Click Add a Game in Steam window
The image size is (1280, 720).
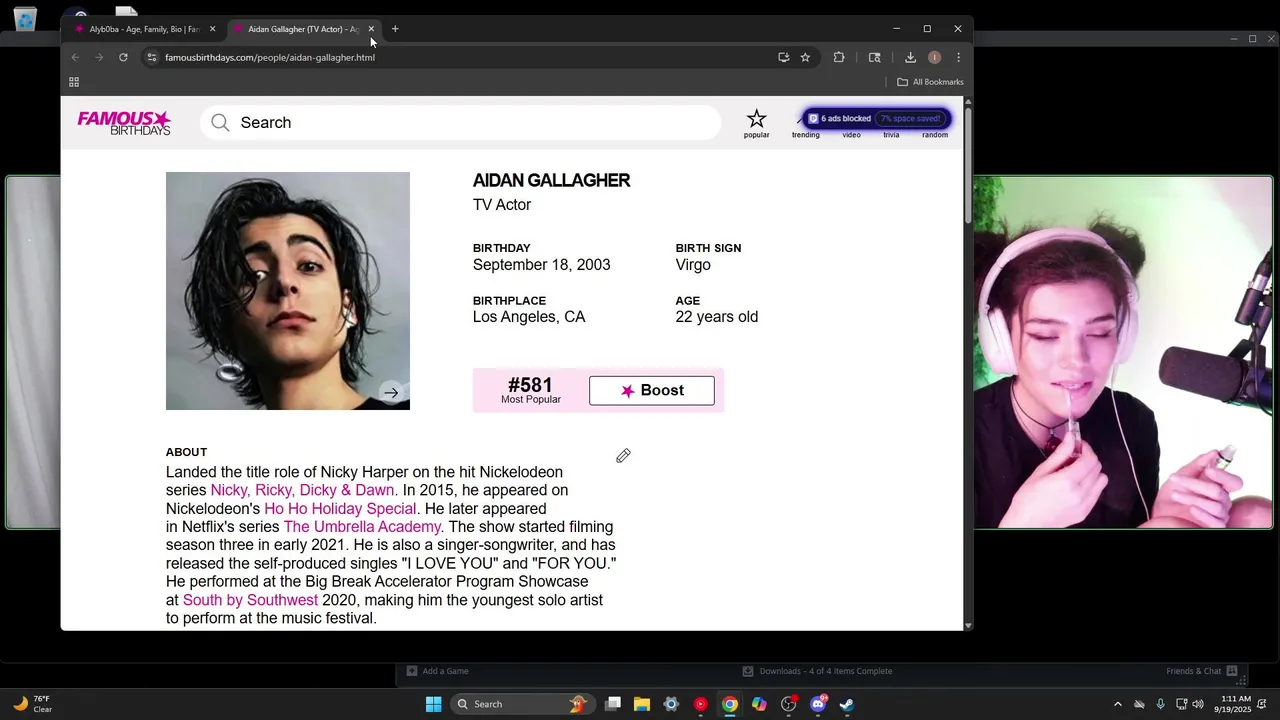pyautogui.click(x=437, y=671)
